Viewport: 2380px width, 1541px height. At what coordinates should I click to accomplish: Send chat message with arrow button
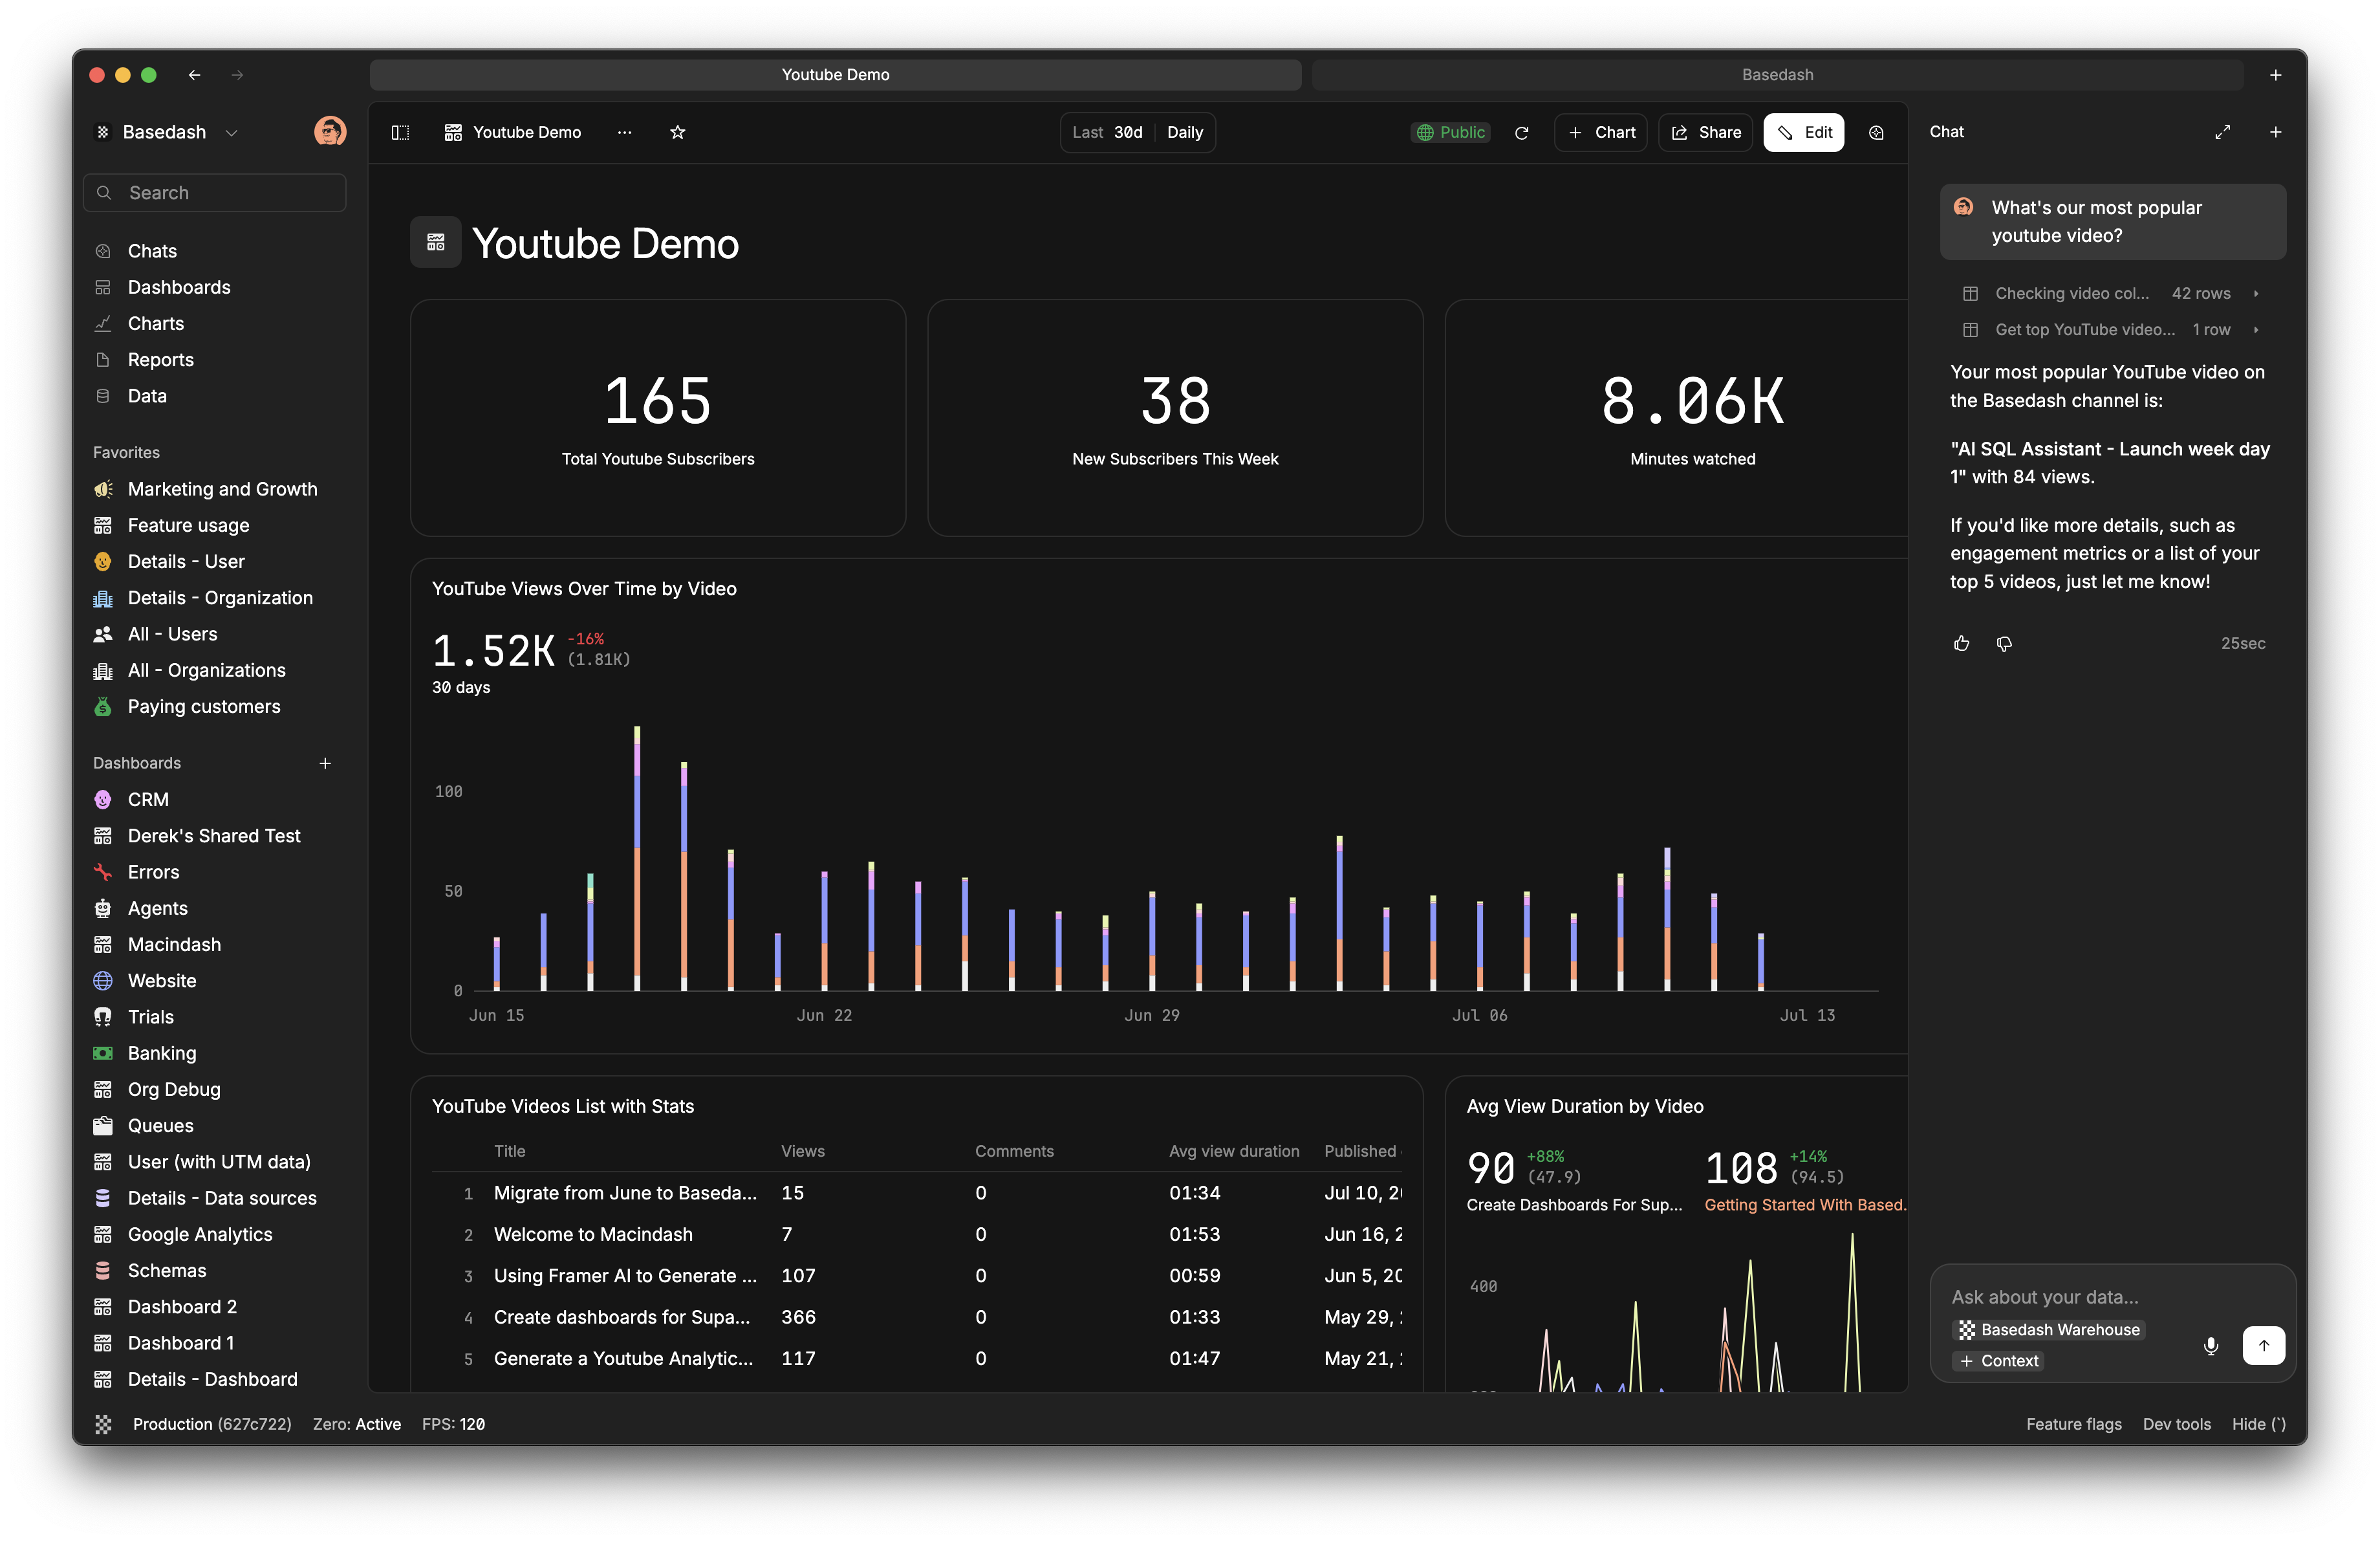2263,1345
